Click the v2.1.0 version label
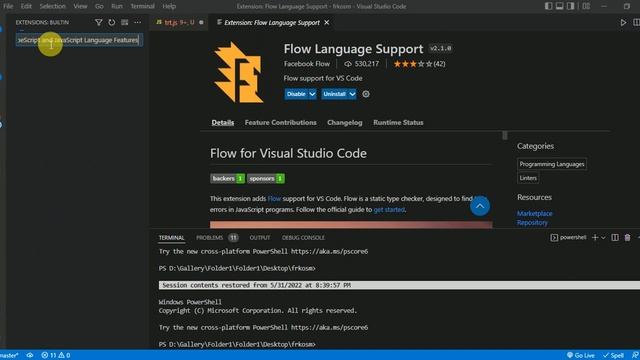The width and height of the screenshot is (640, 360). (441, 49)
